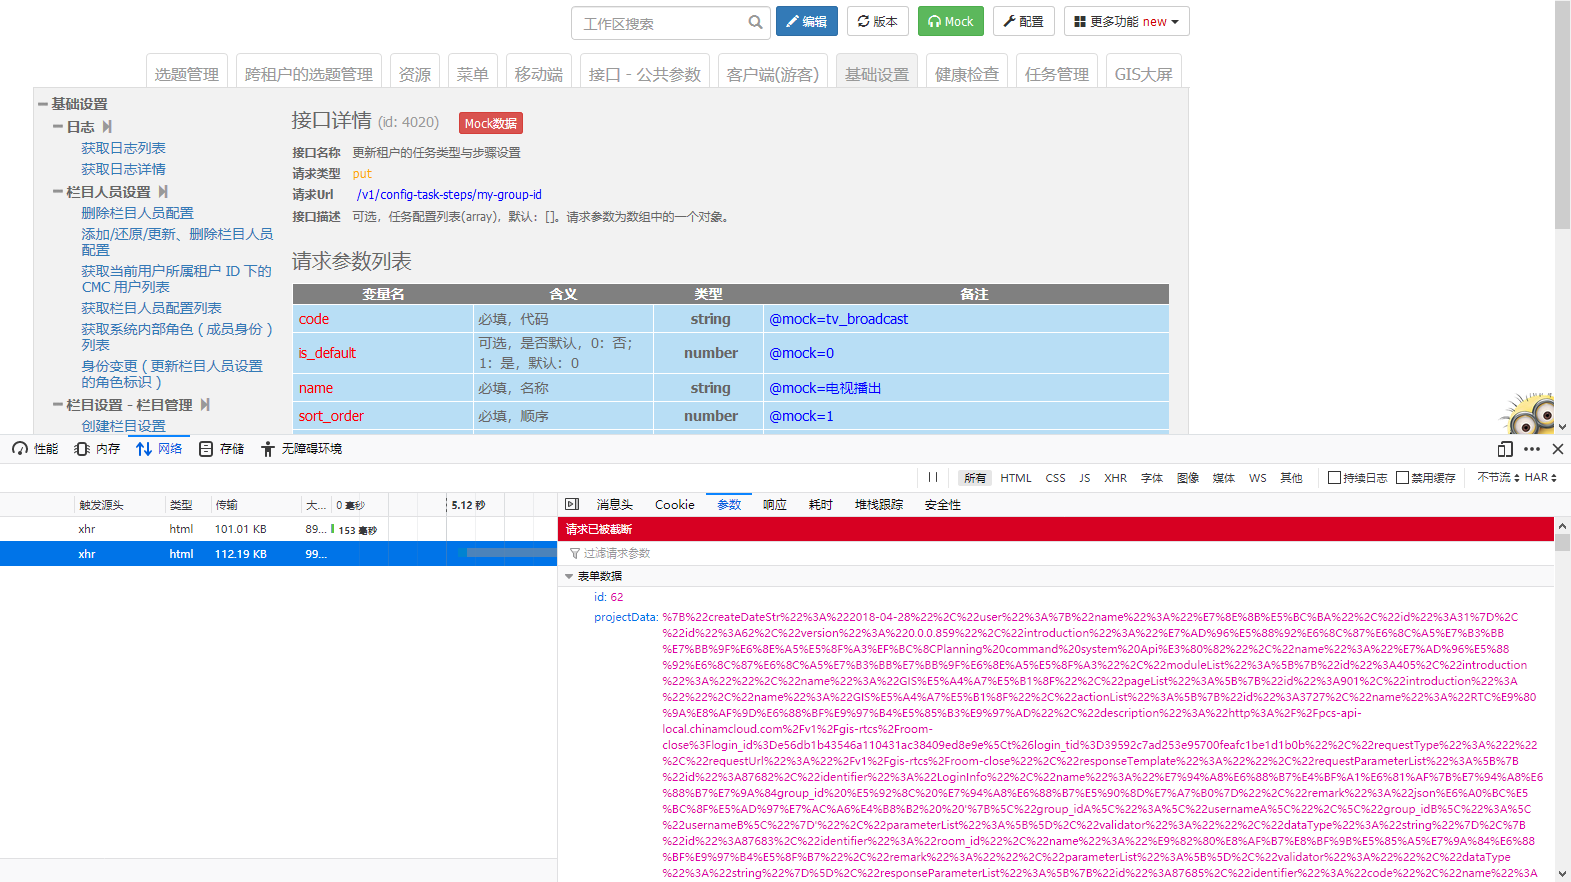Filter network requests by HTML
This screenshot has height=882, width=1571.
[1016, 478]
